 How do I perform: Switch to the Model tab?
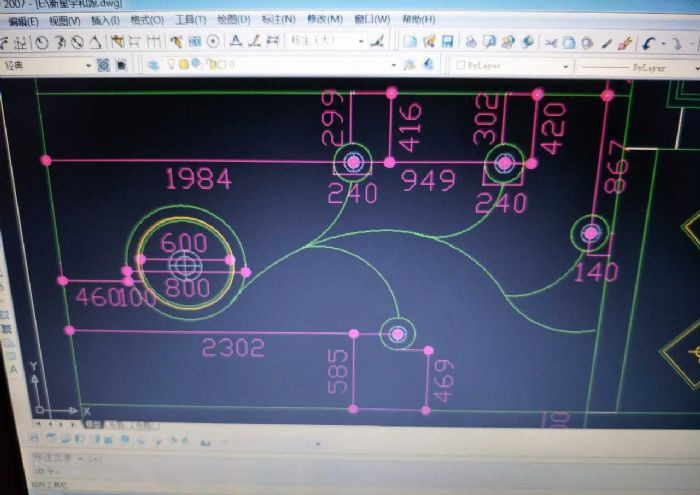click(93, 425)
